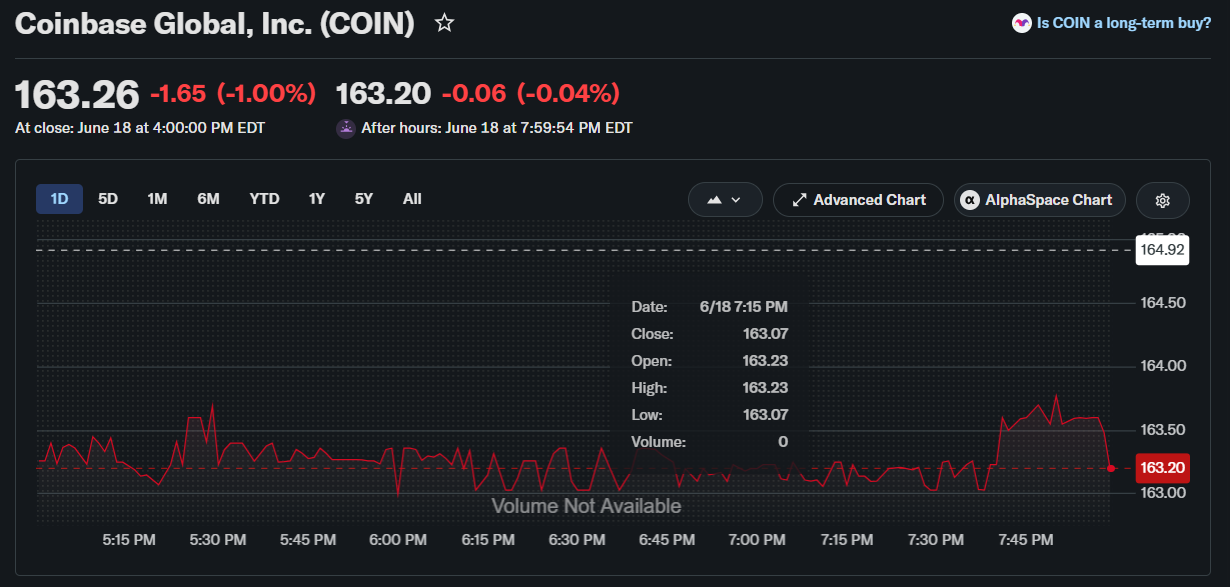
Task: Click the -0.06 (-0.04%) after-hours change
Action: pyautogui.click(x=531, y=94)
